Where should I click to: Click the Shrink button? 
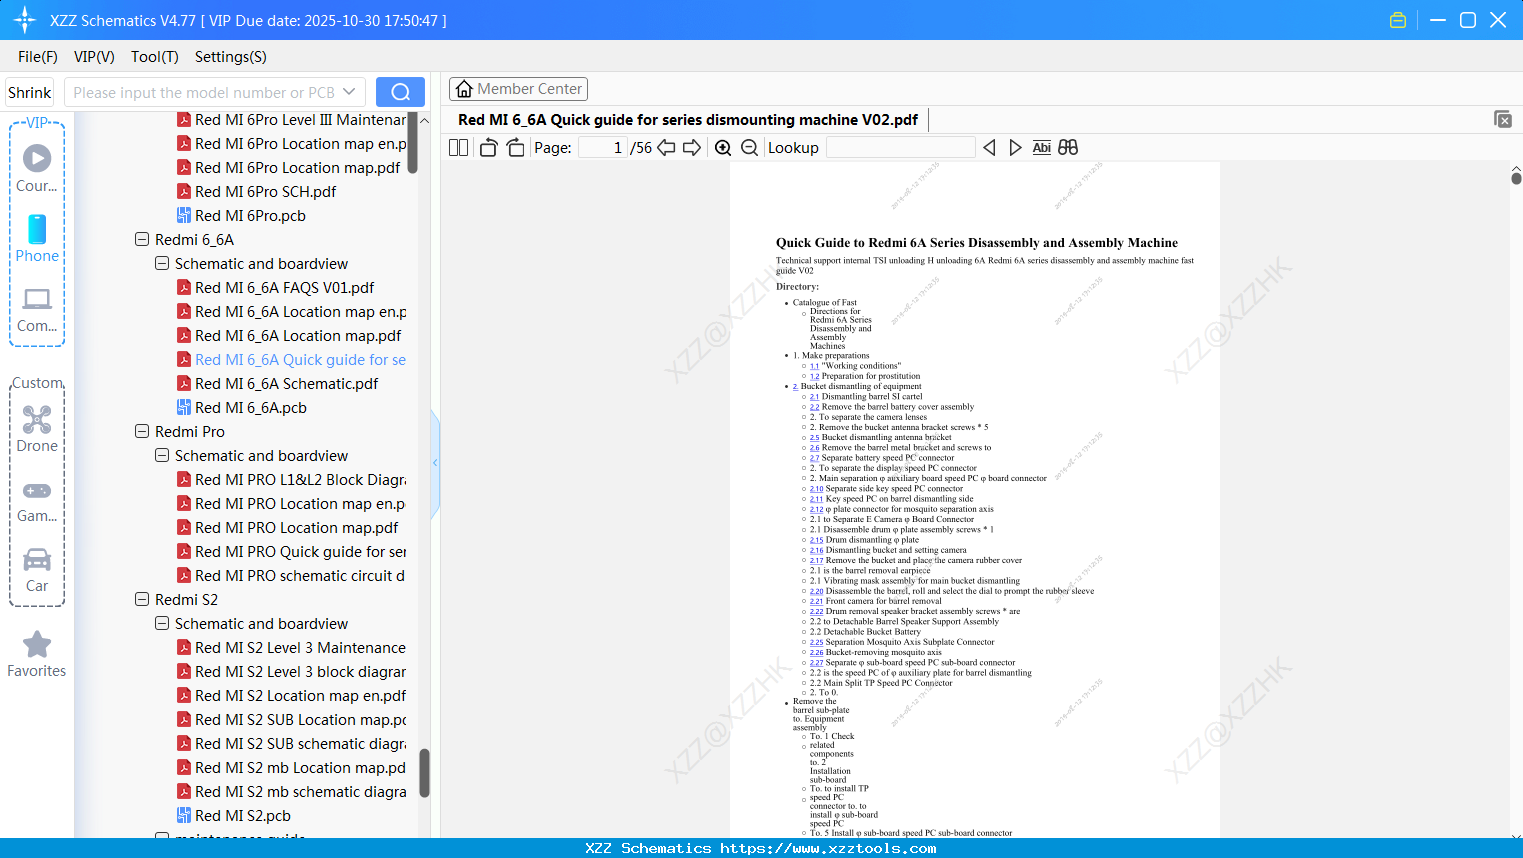click(x=29, y=92)
